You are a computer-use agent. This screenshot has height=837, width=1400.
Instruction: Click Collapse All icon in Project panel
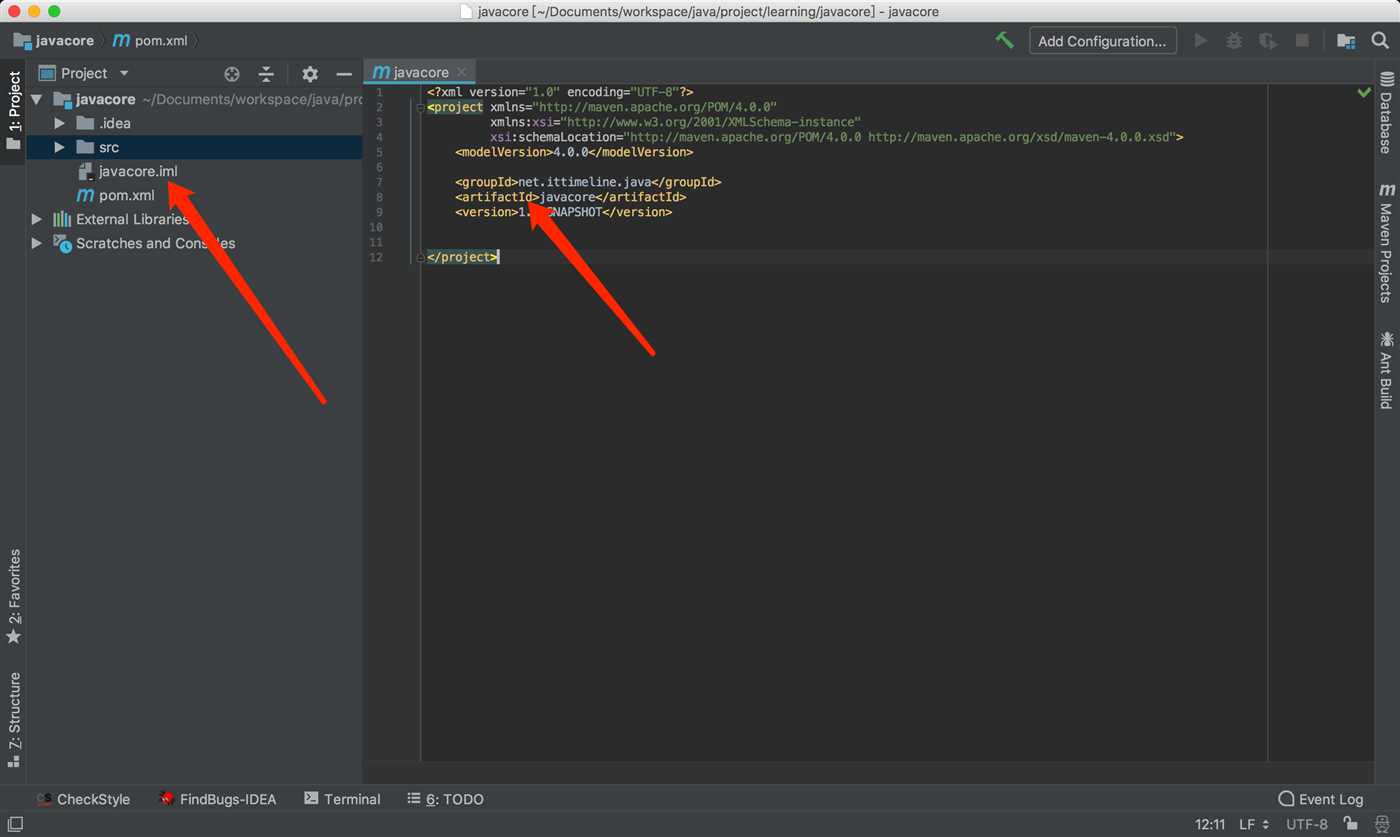pyautogui.click(x=266, y=73)
